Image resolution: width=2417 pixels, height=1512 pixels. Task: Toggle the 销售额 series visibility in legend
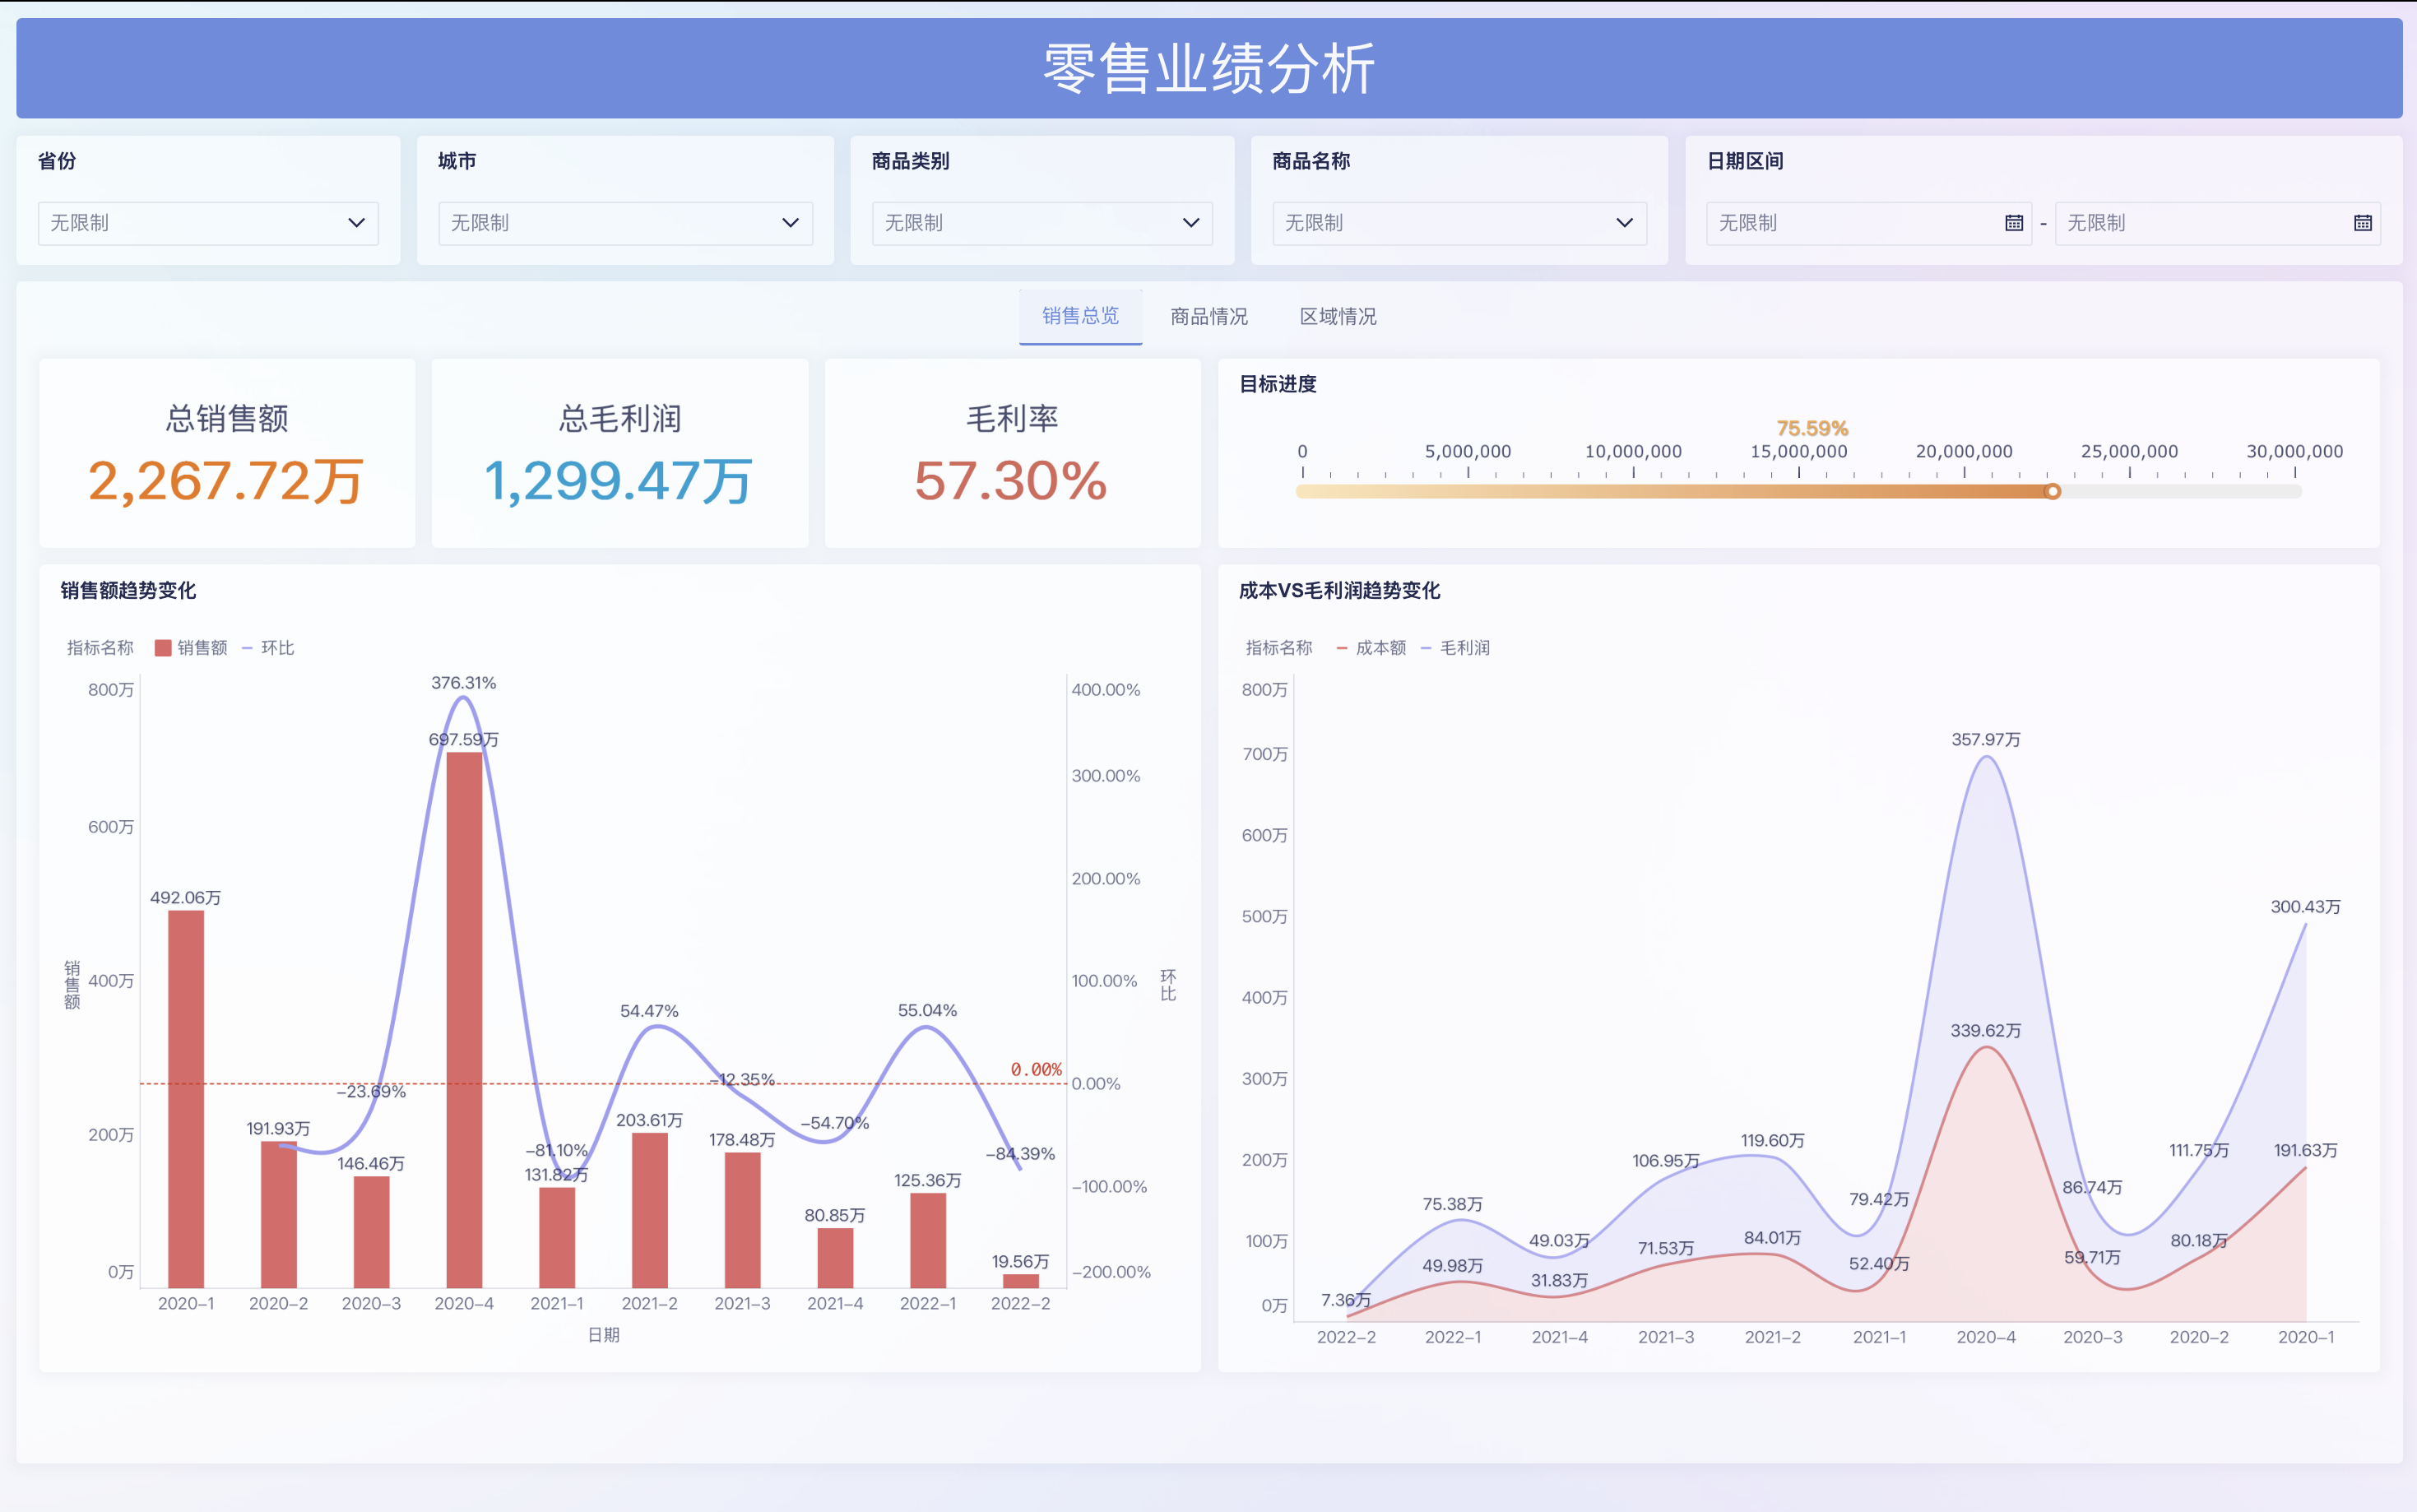coord(190,647)
